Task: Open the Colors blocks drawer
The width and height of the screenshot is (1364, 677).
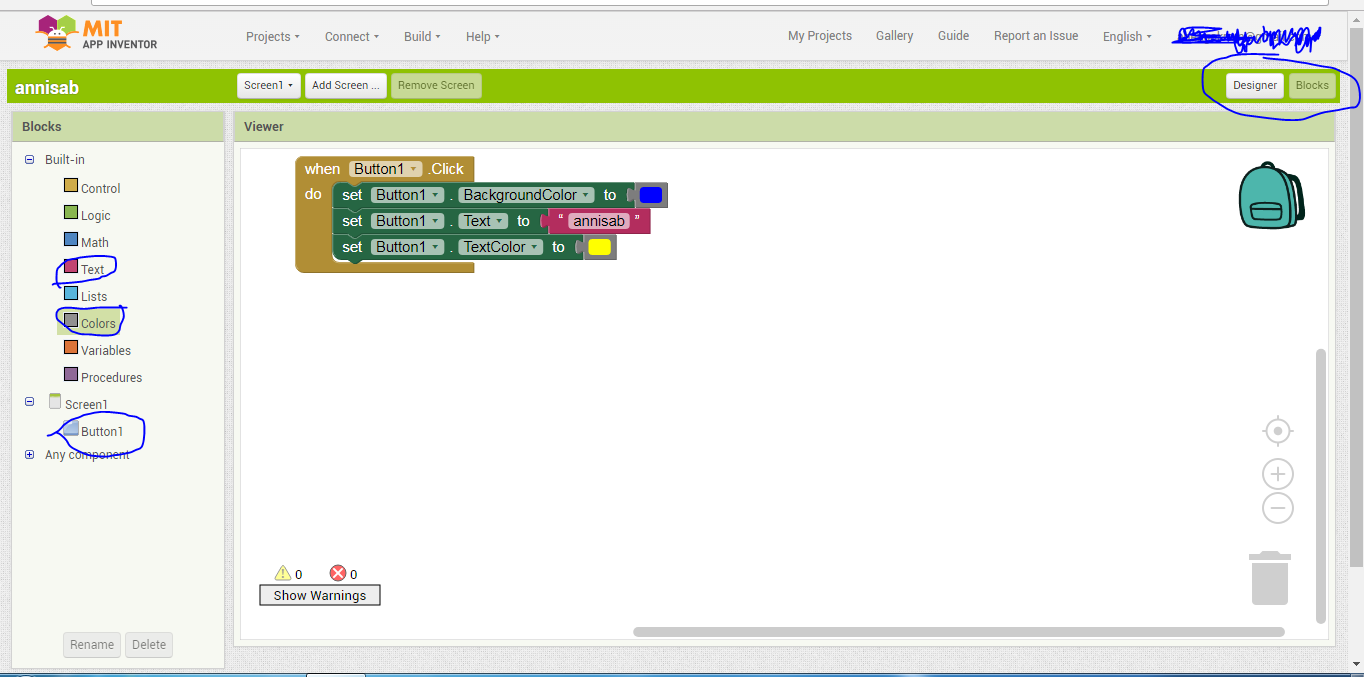Action: 96,322
